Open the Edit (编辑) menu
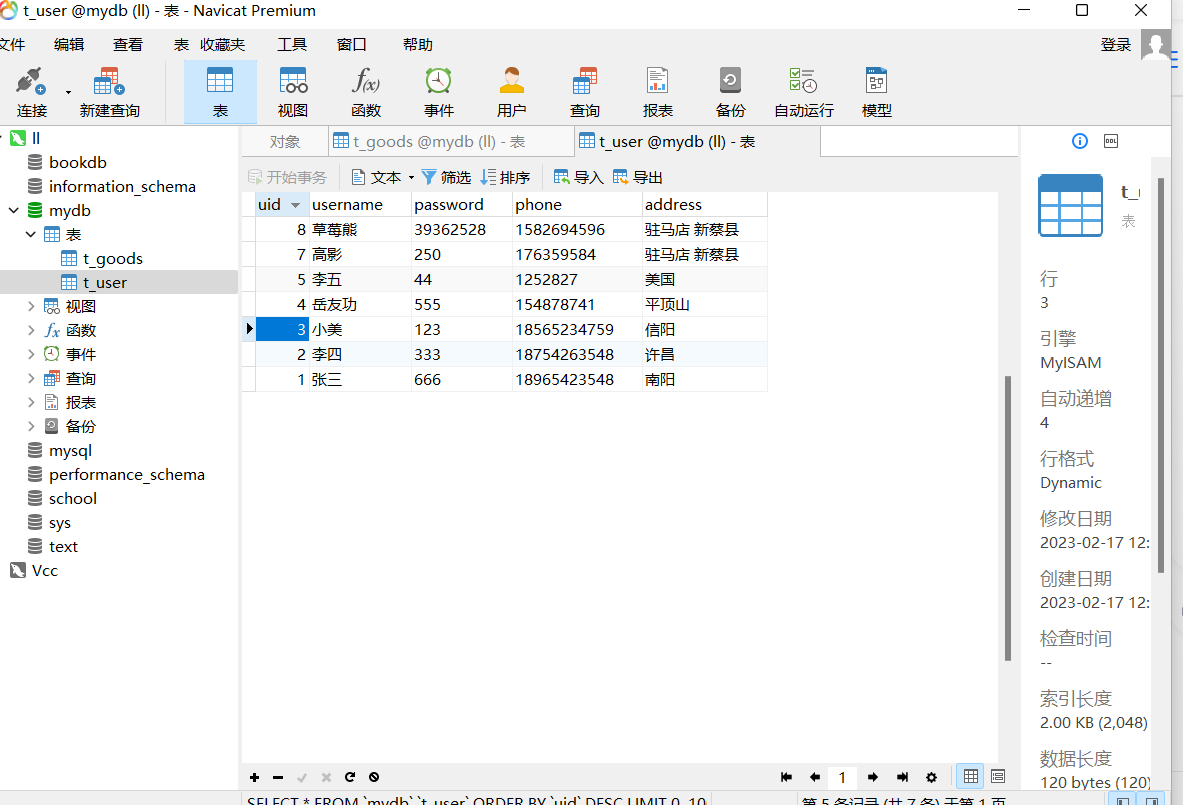Image resolution: width=1183 pixels, height=805 pixels. point(69,45)
